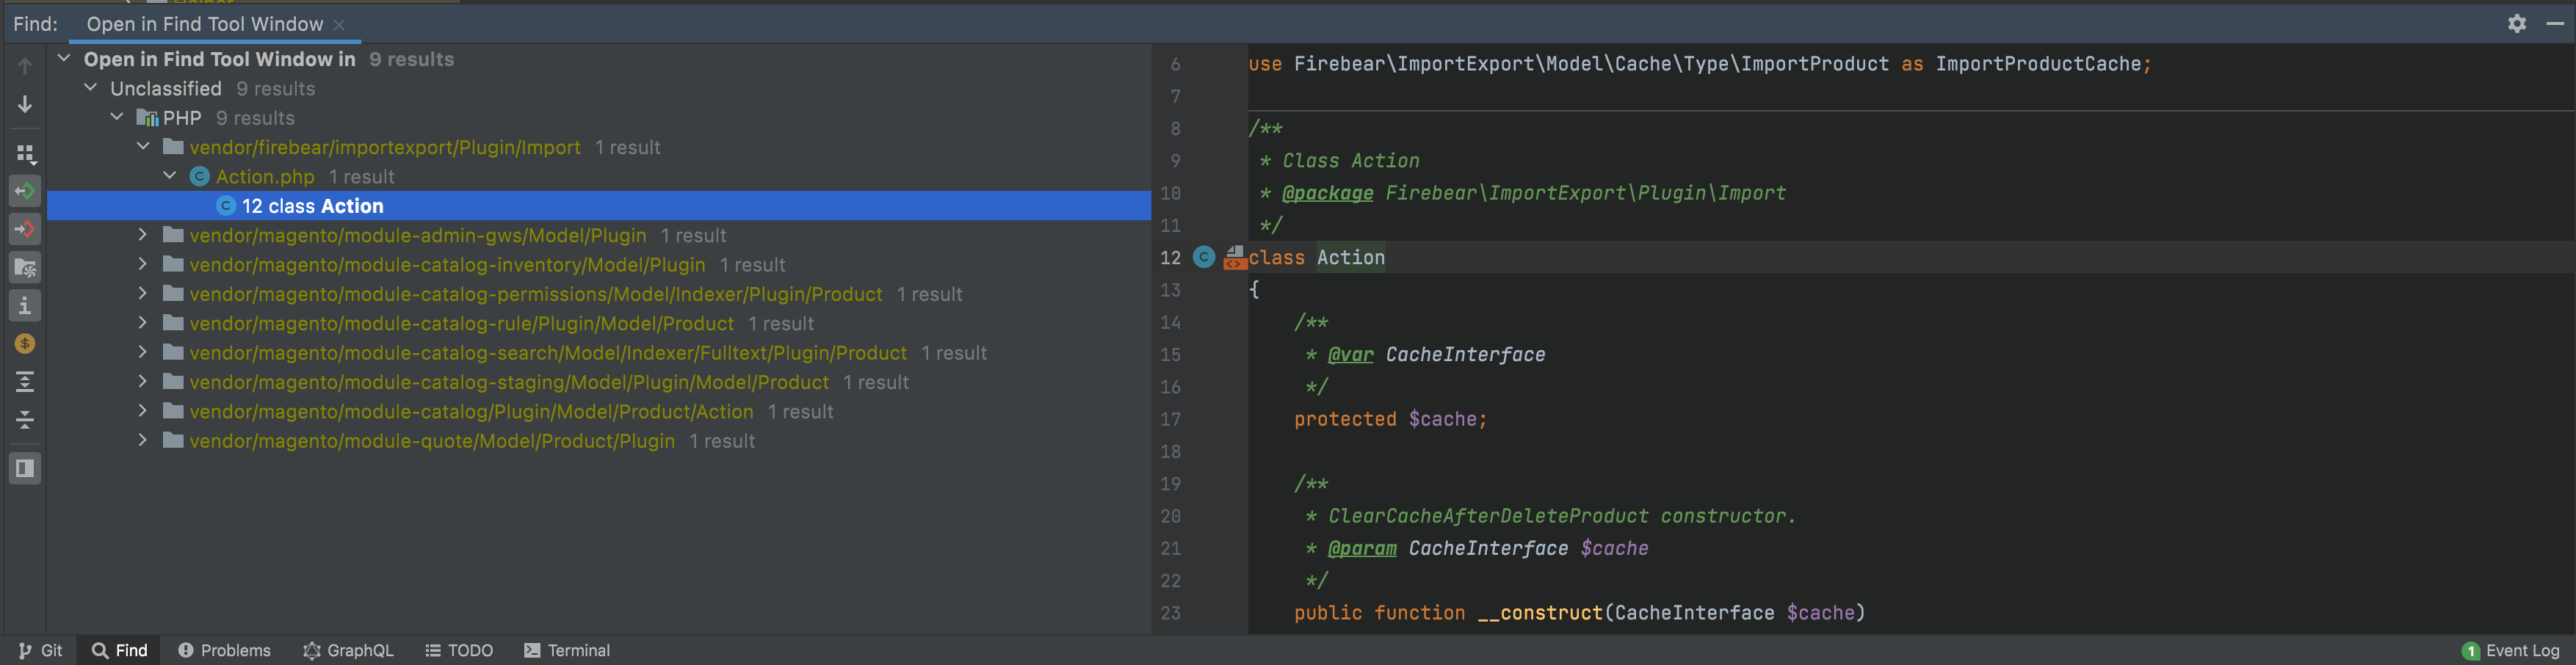Image resolution: width=2576 pixels, height=665 pixels.
Task: Toggle the green arrow usages filter
Action: tap(25, 191)
